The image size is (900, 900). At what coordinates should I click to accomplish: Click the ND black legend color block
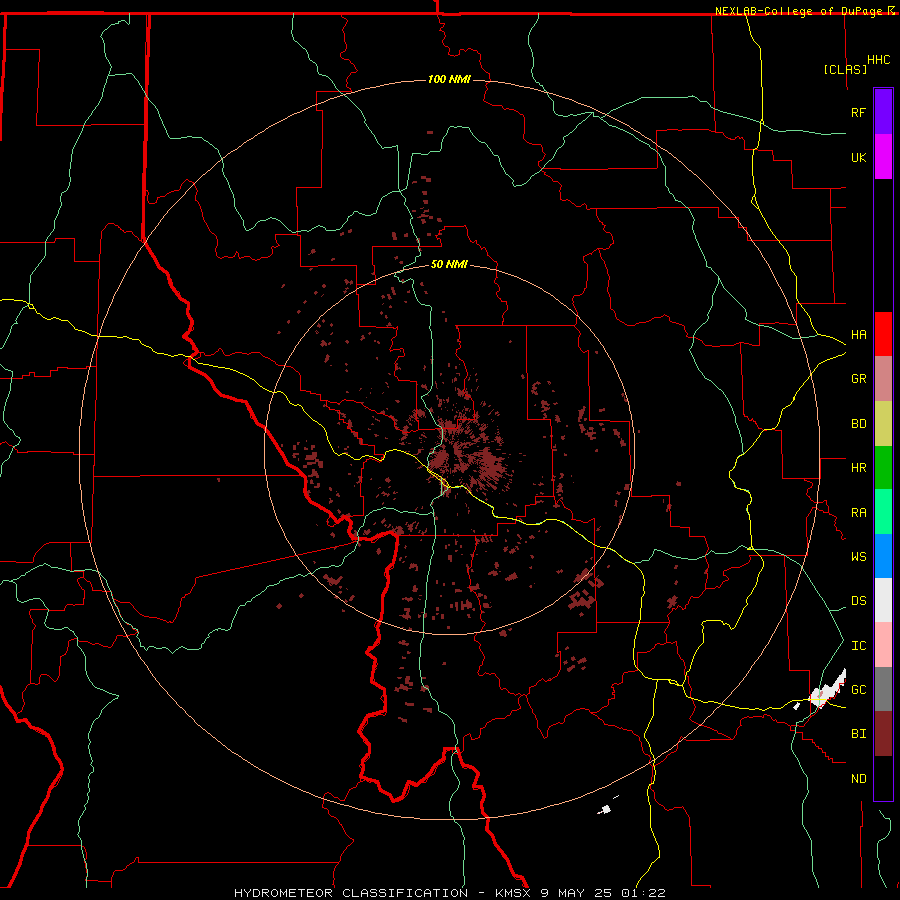[883, 778]
